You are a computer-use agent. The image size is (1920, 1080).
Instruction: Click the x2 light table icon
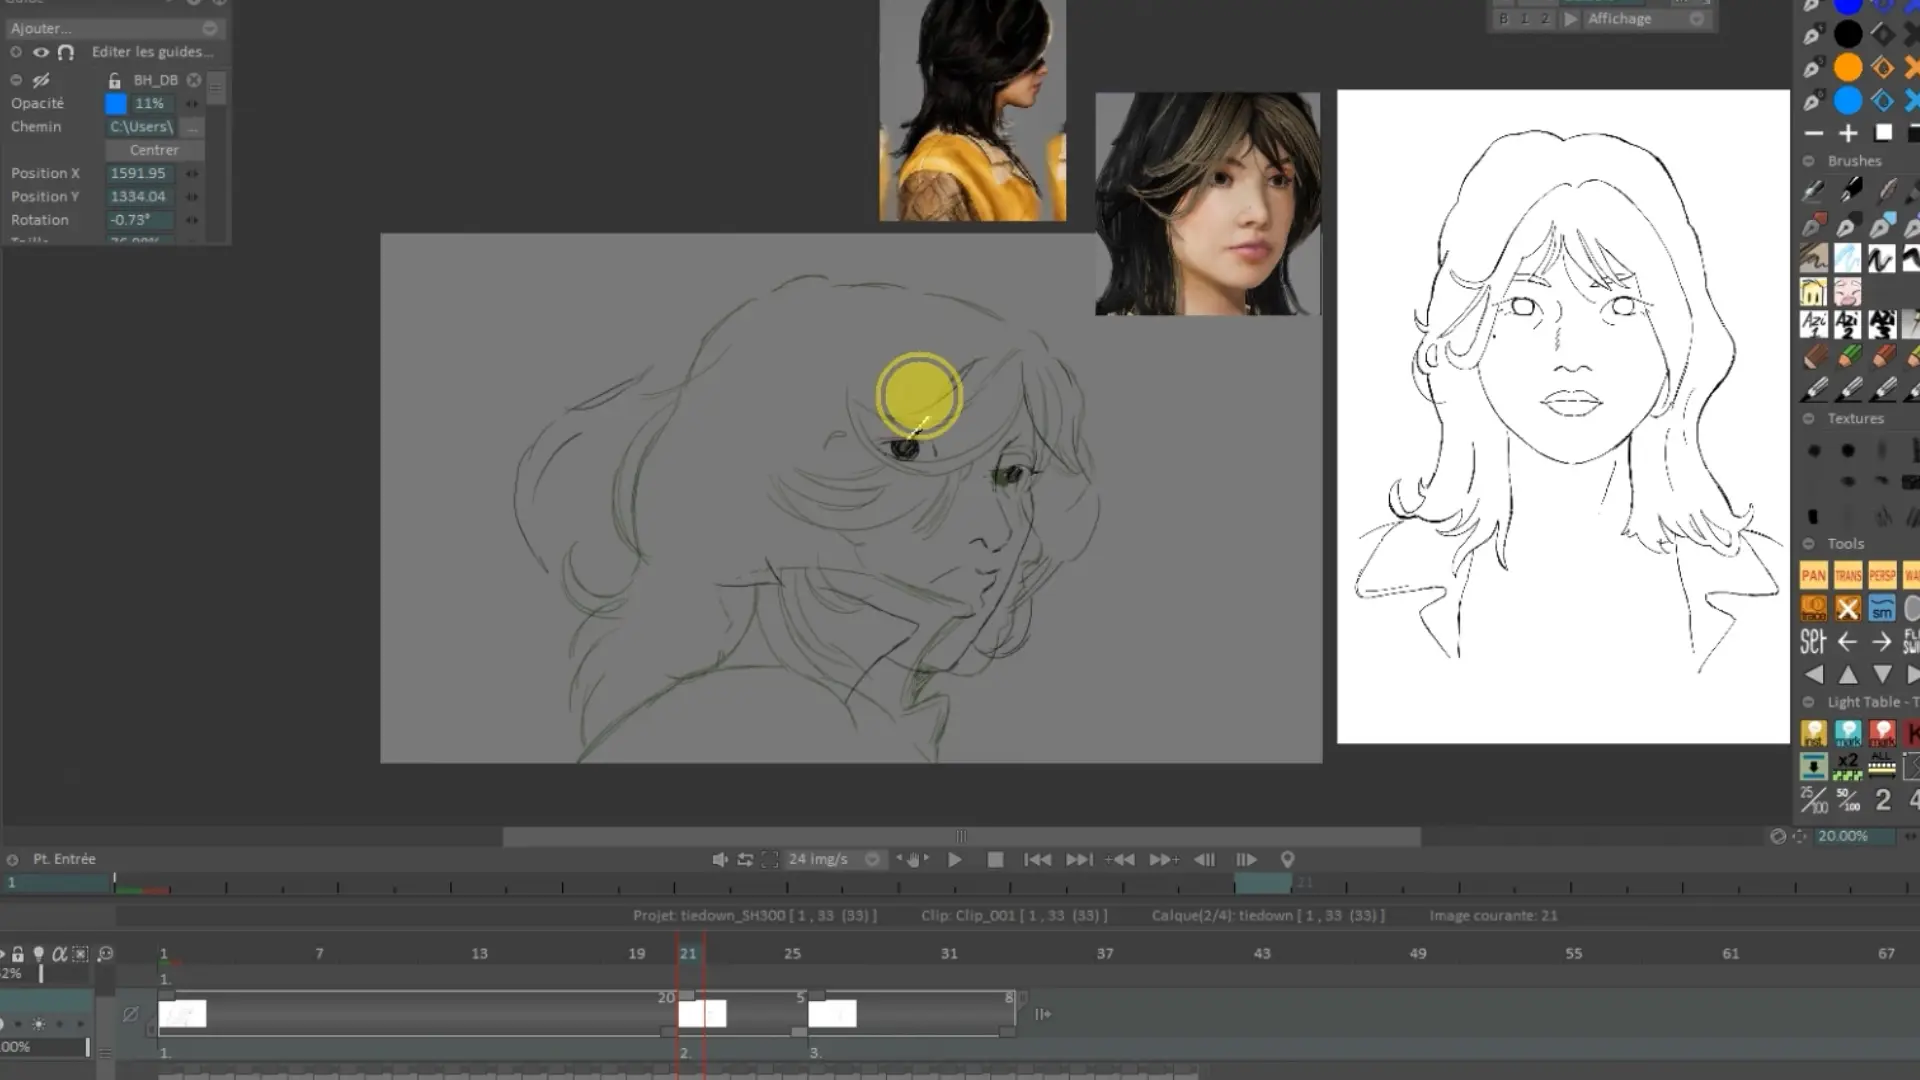coord(1847,767)
